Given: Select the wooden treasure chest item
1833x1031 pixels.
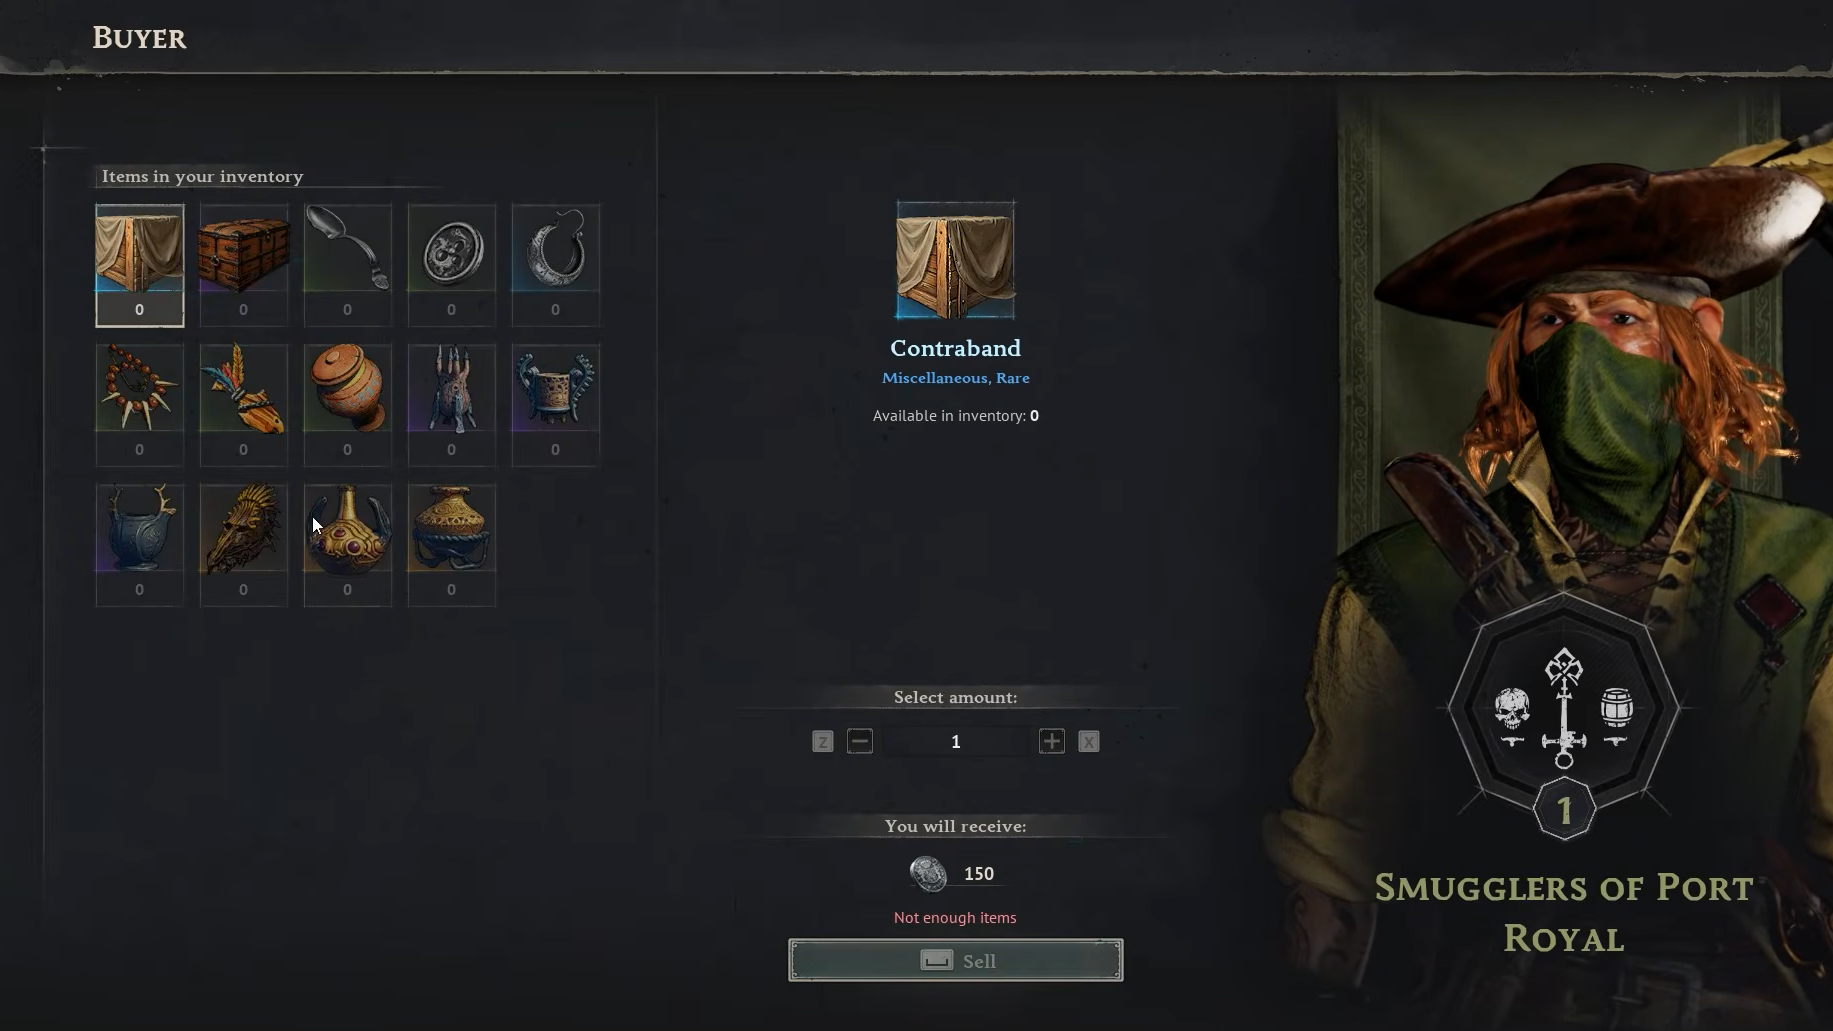Looking at the screenshot, I should (x=244, y=265).
